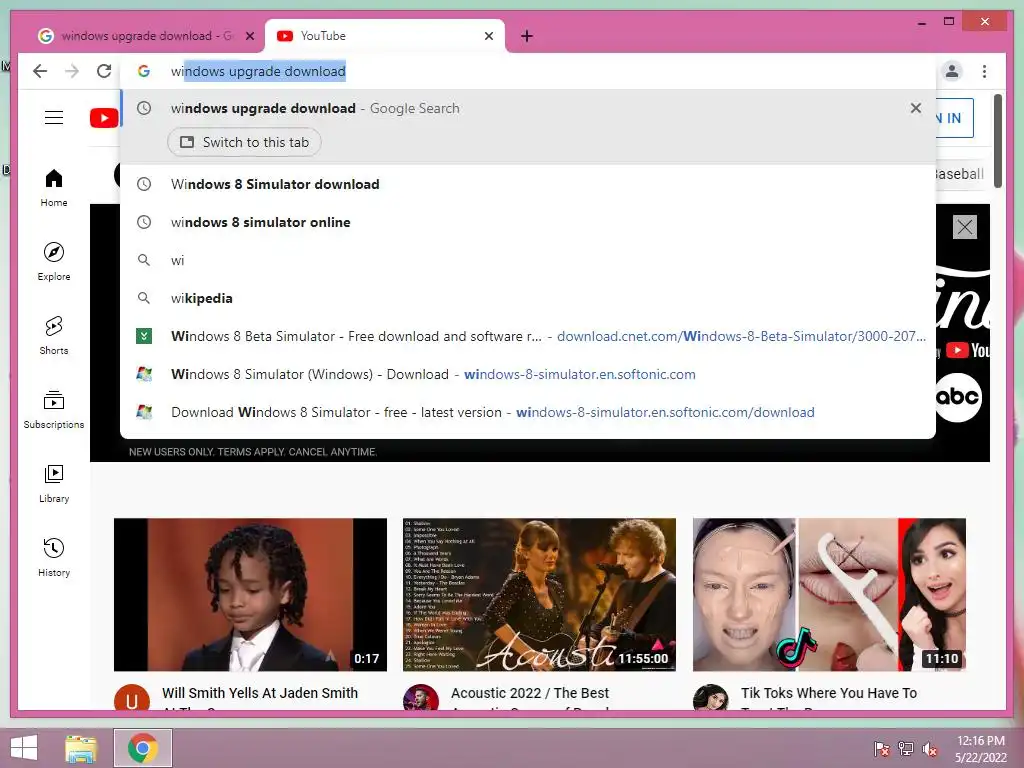Image resolution: width=1024 pixels, height=768 pixels.
Task: Open the U channel avatar under first video
Action: click(x=131, y=698)
